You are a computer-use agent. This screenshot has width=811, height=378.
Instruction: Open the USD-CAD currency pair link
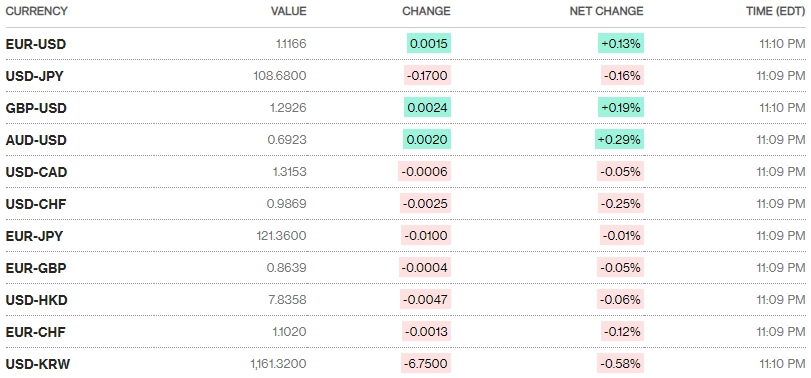(36, 172)
